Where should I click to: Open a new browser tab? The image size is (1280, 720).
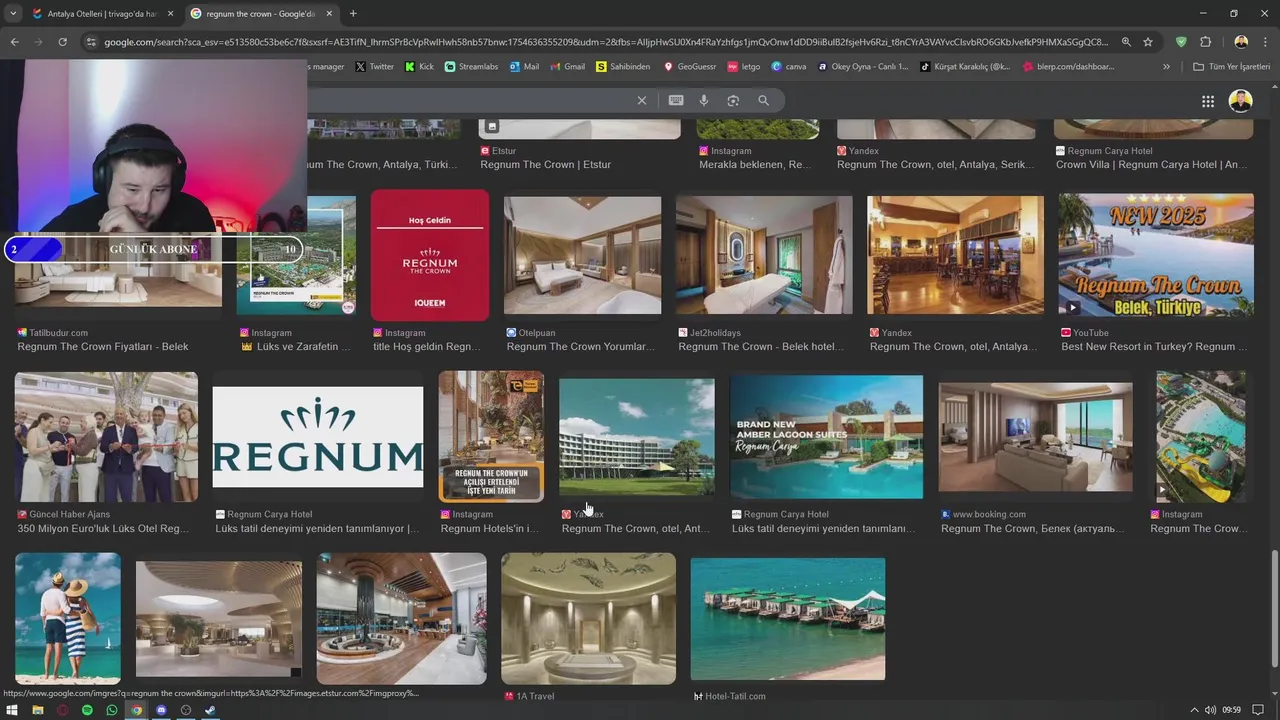(x=353, y=13)
